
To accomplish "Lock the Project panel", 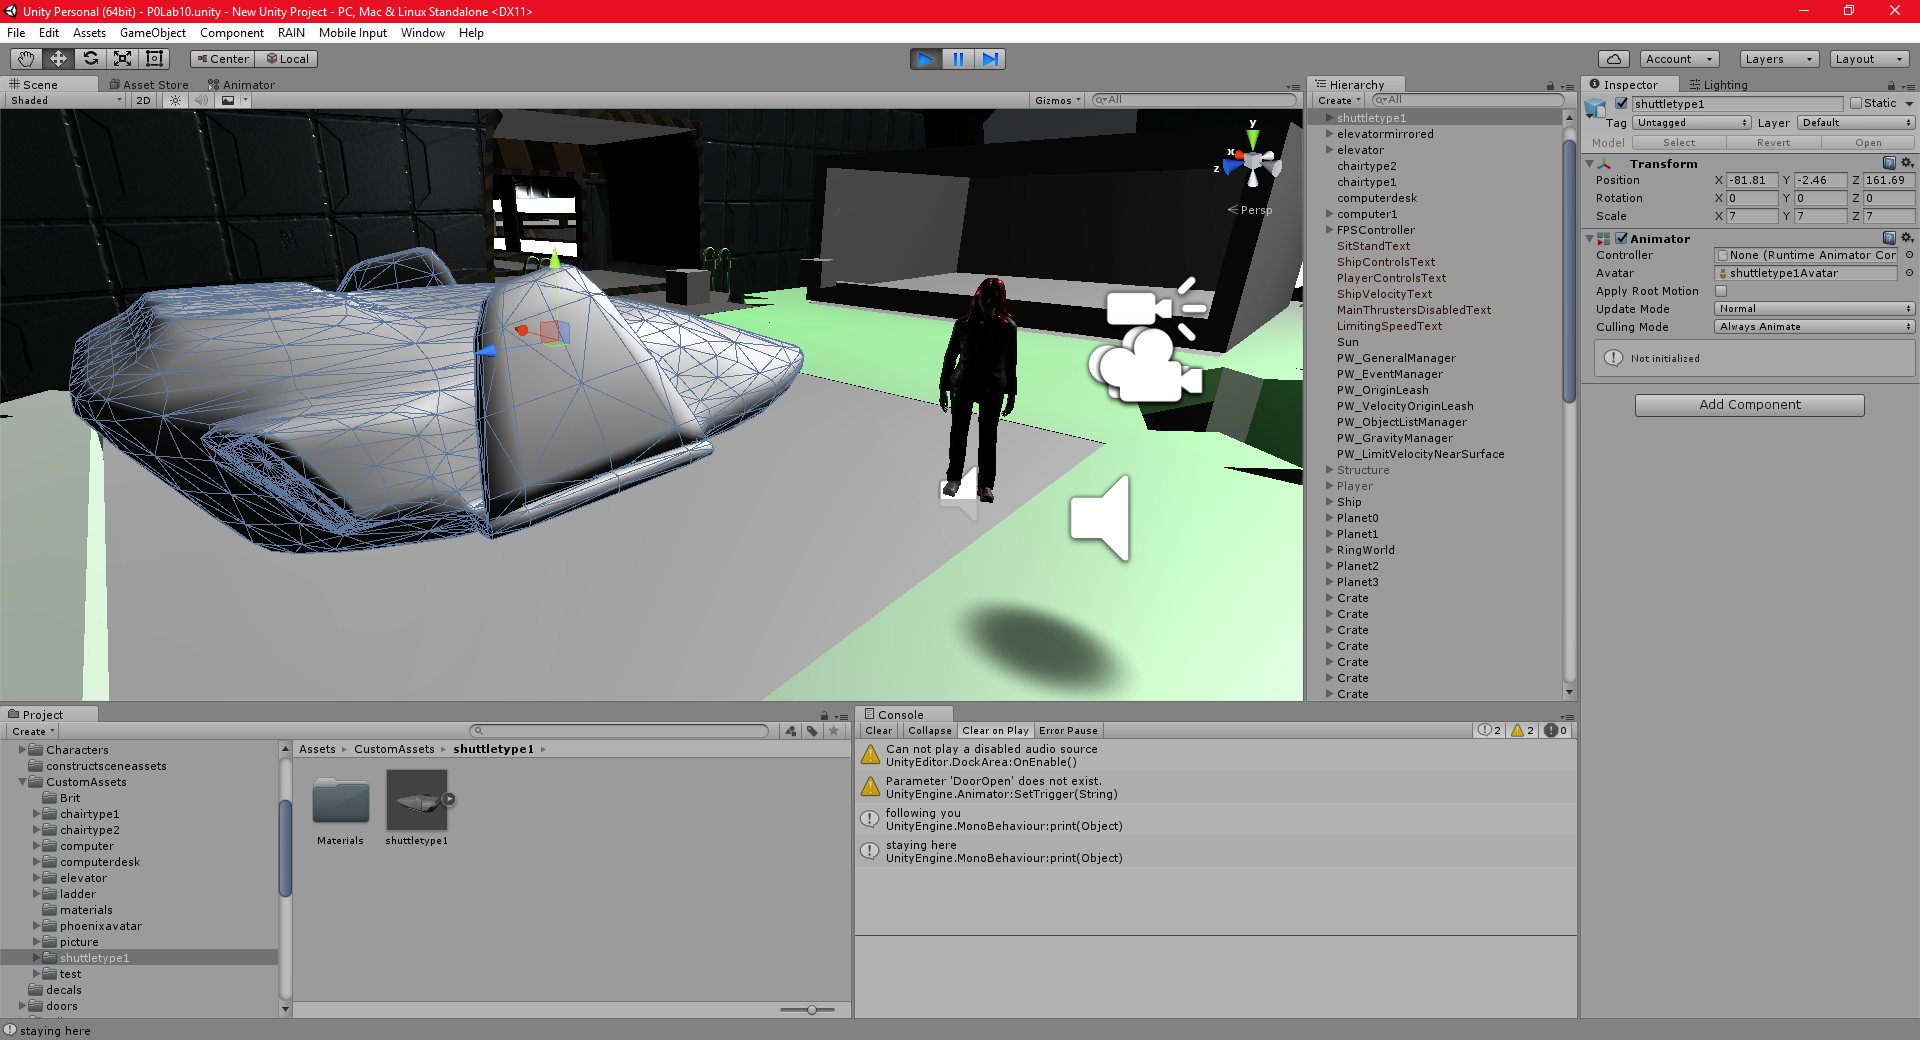I will 824,716.
